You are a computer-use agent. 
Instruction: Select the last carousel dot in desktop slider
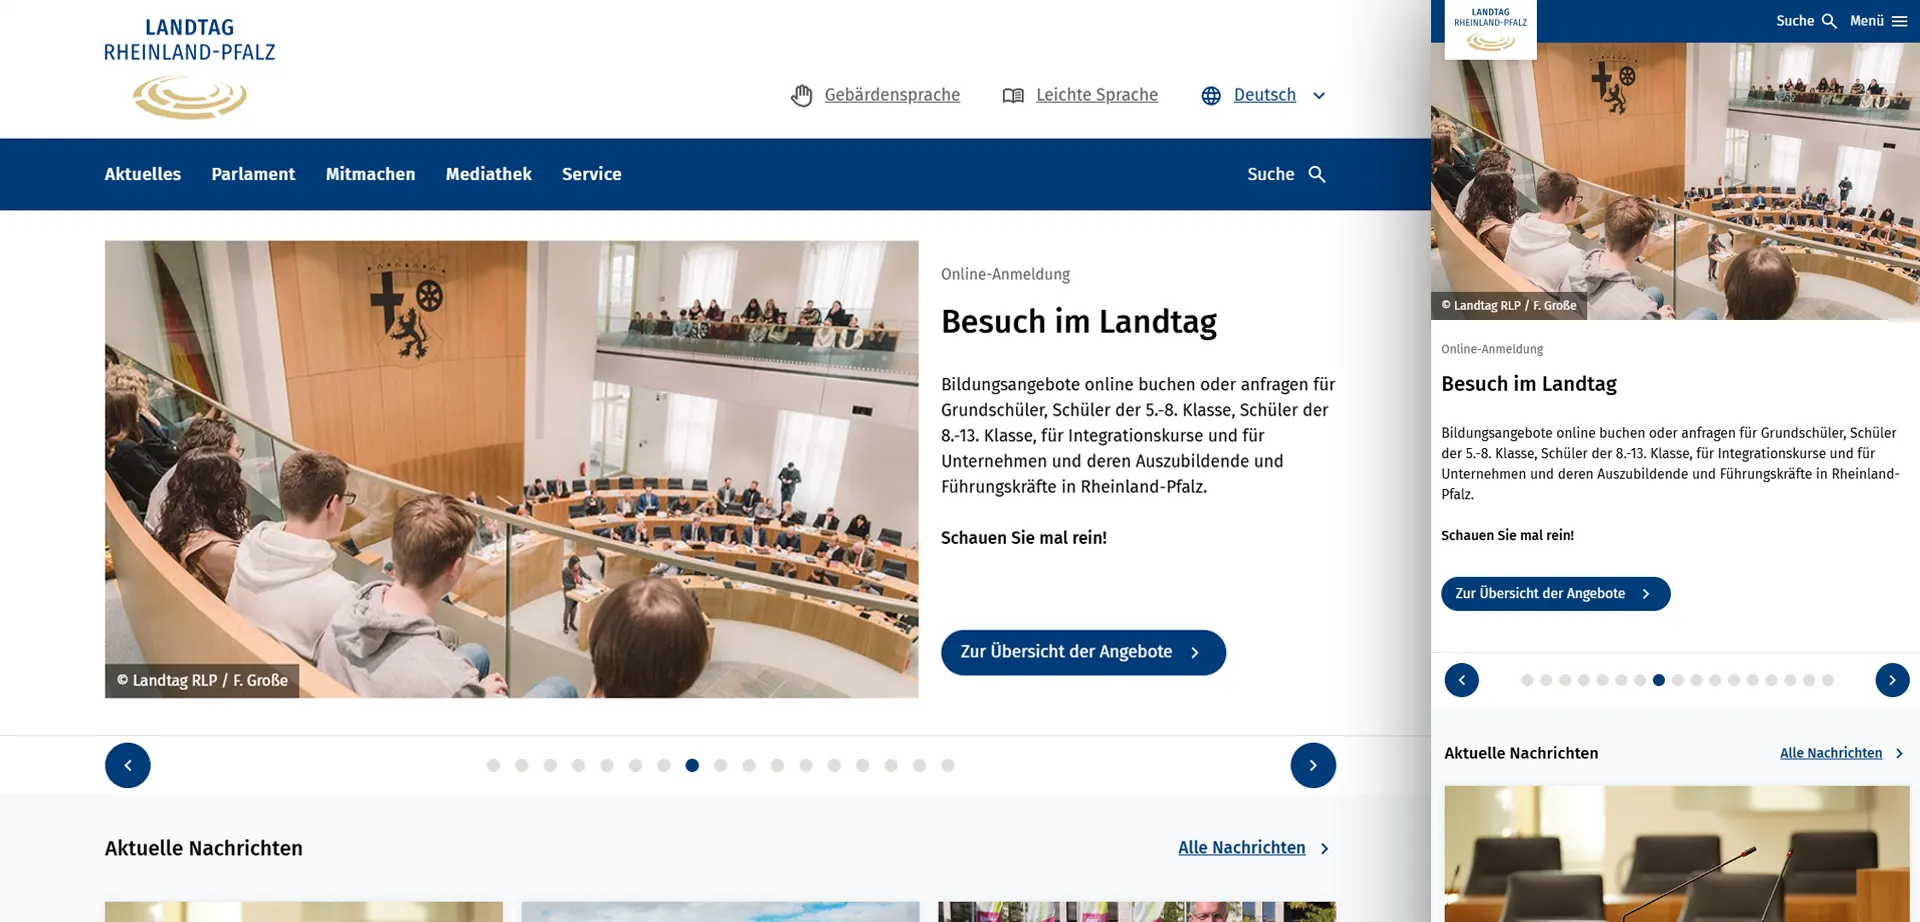tap(948, 766)
